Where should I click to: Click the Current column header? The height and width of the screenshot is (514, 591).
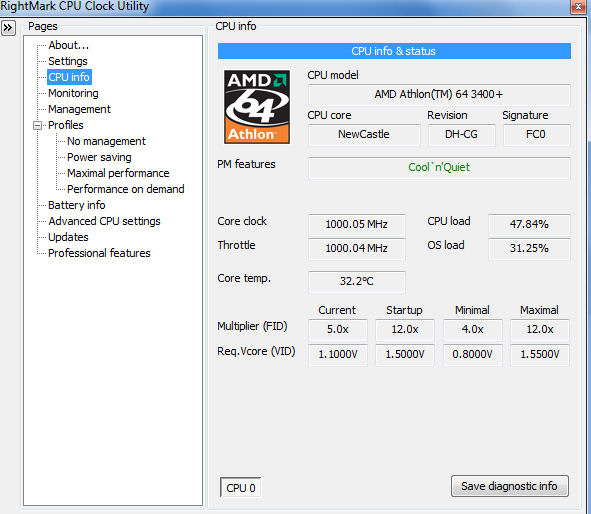coord(337,310)
